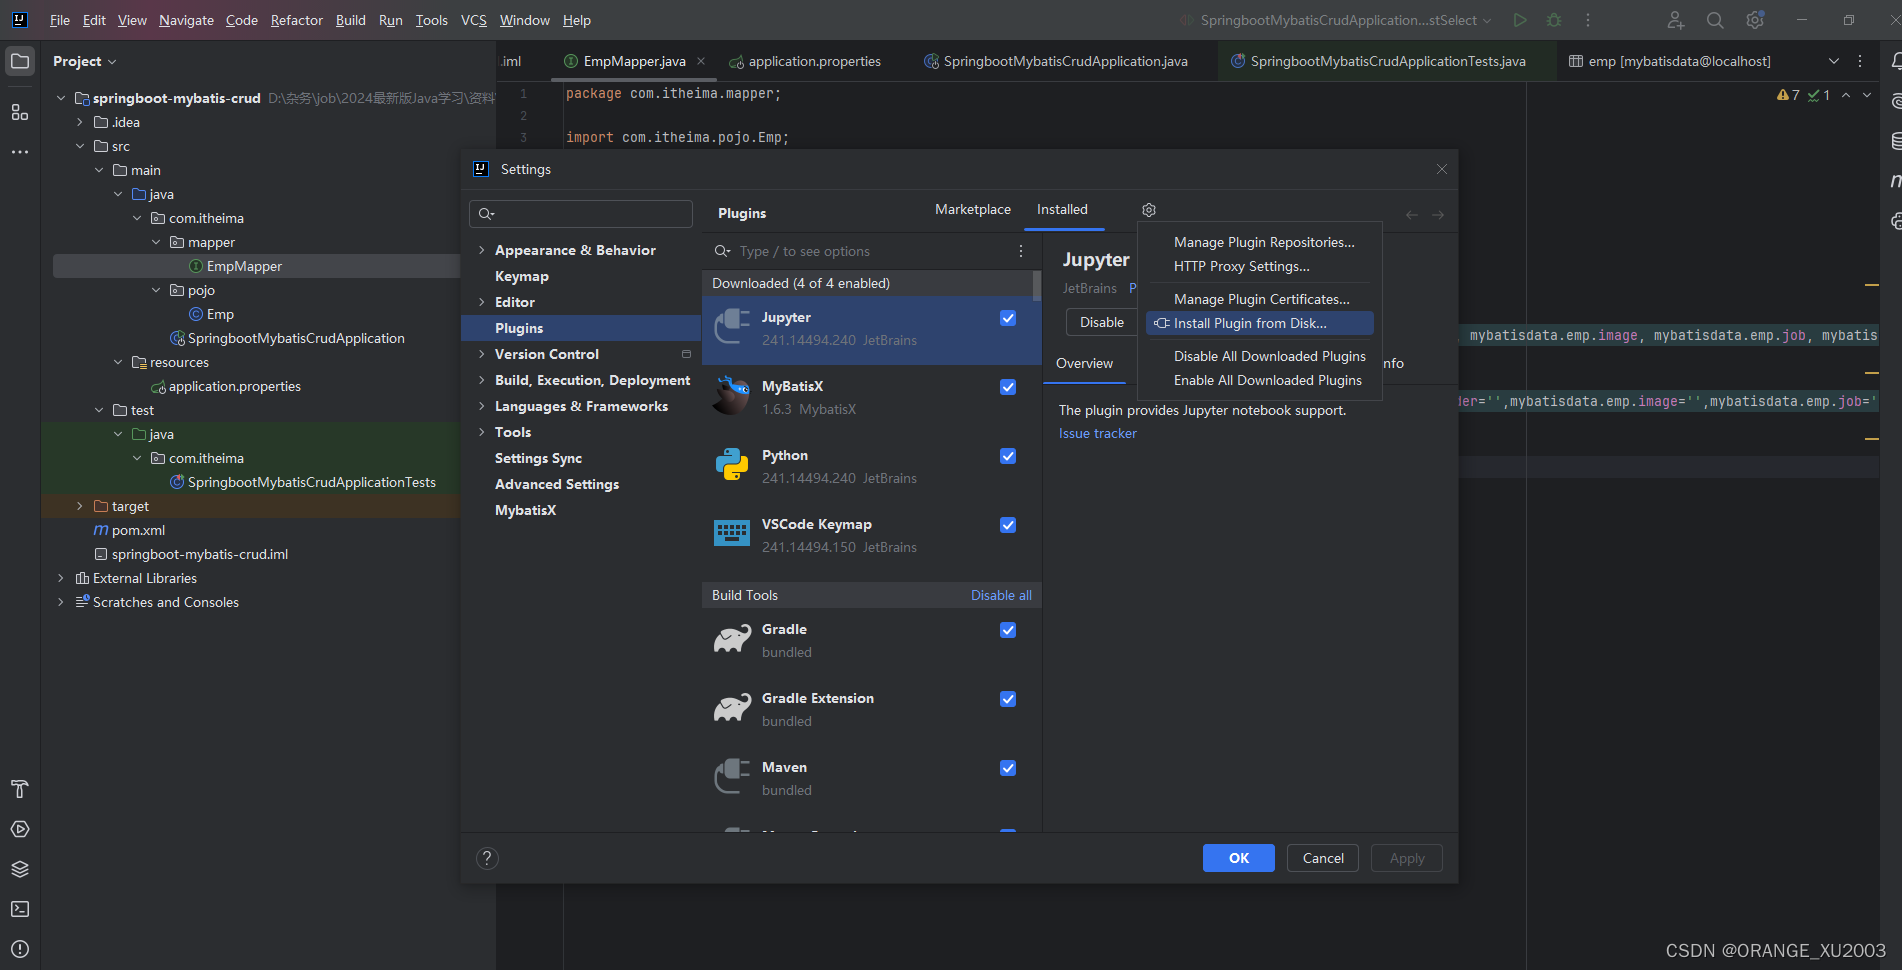1902x970 pixels.
Task: Click the Python plugin logo
Action: pos(732,466)
